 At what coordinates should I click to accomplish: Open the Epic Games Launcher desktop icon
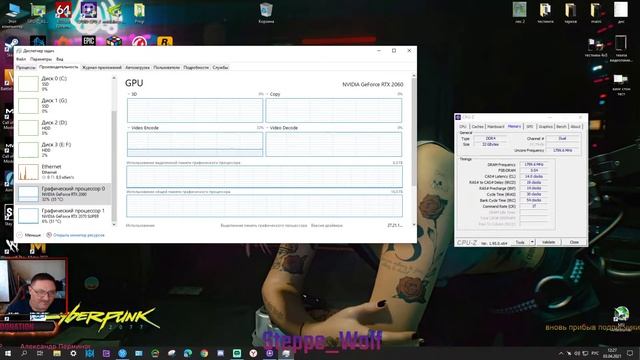pyautogui.click(x=89, y=41)
